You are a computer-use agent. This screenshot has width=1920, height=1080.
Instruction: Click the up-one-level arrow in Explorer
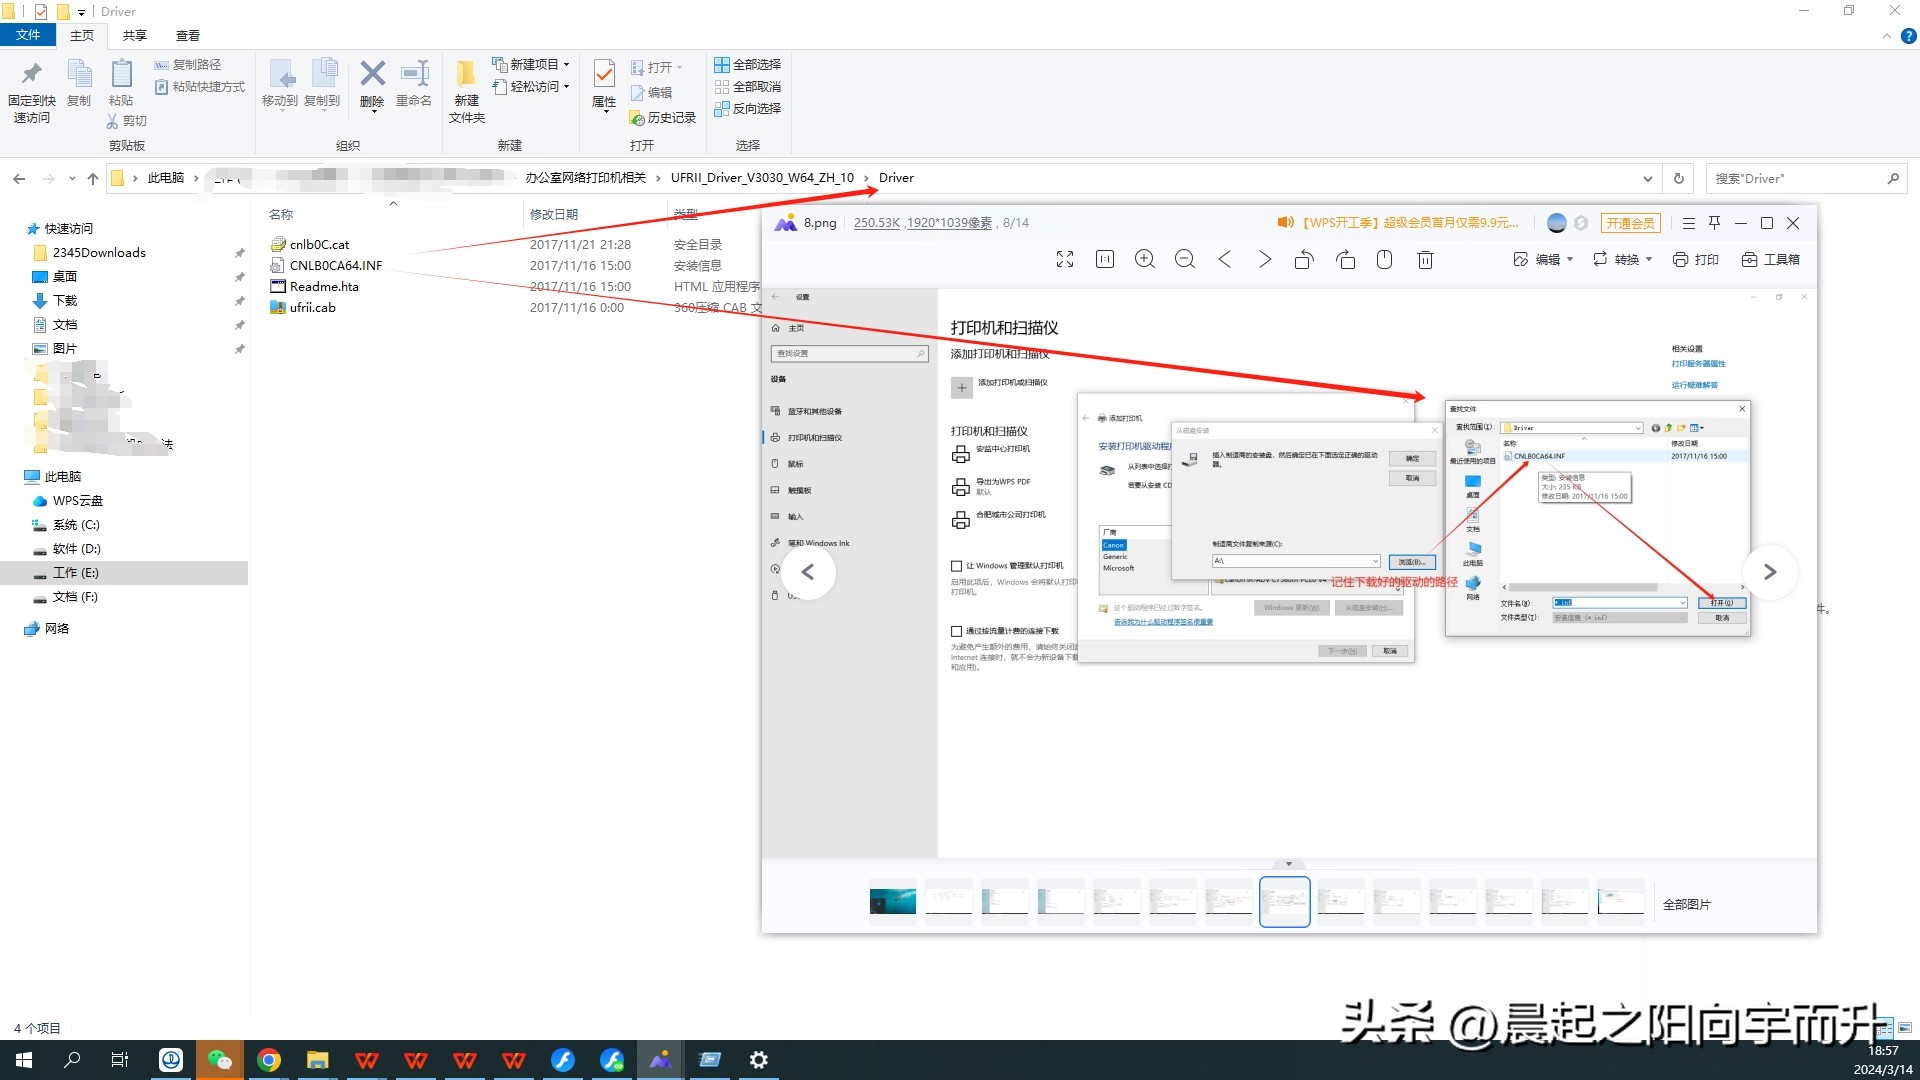point(93,179)
